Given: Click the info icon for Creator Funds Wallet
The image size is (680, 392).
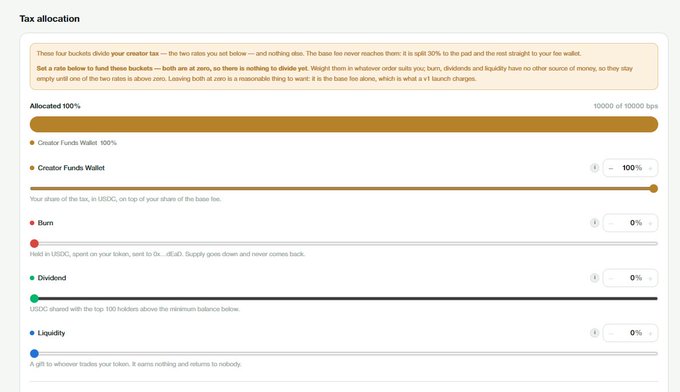Looking at the screenshot, I should pos(595,168).
